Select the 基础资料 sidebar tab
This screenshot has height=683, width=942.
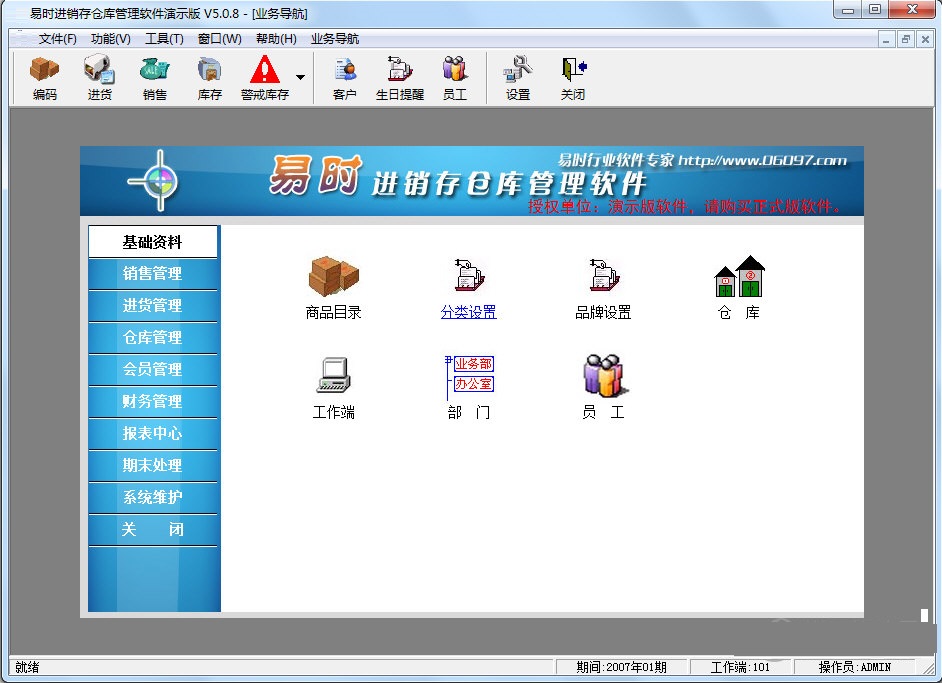point(153,242)
